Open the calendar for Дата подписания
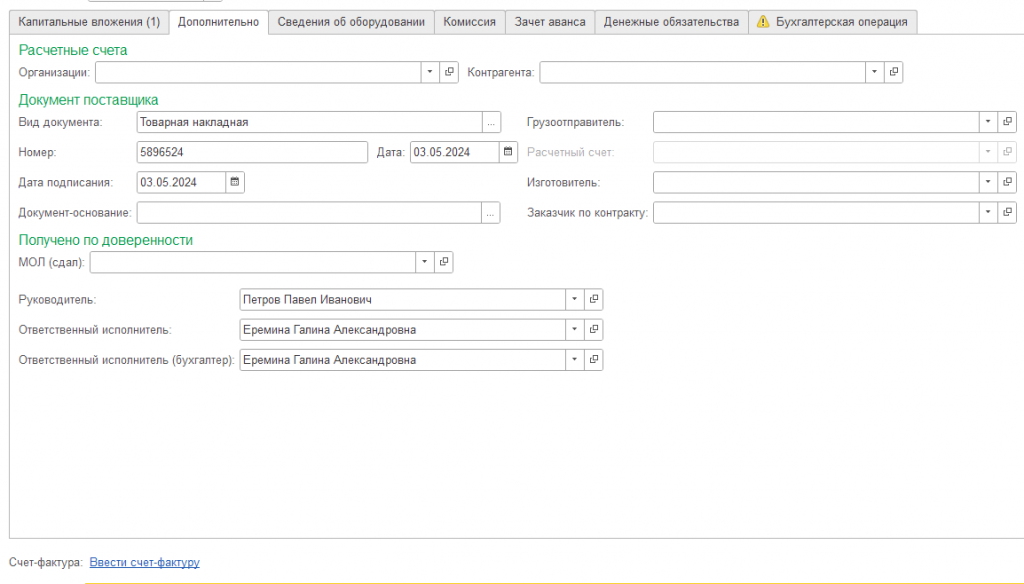 point(235,182)
